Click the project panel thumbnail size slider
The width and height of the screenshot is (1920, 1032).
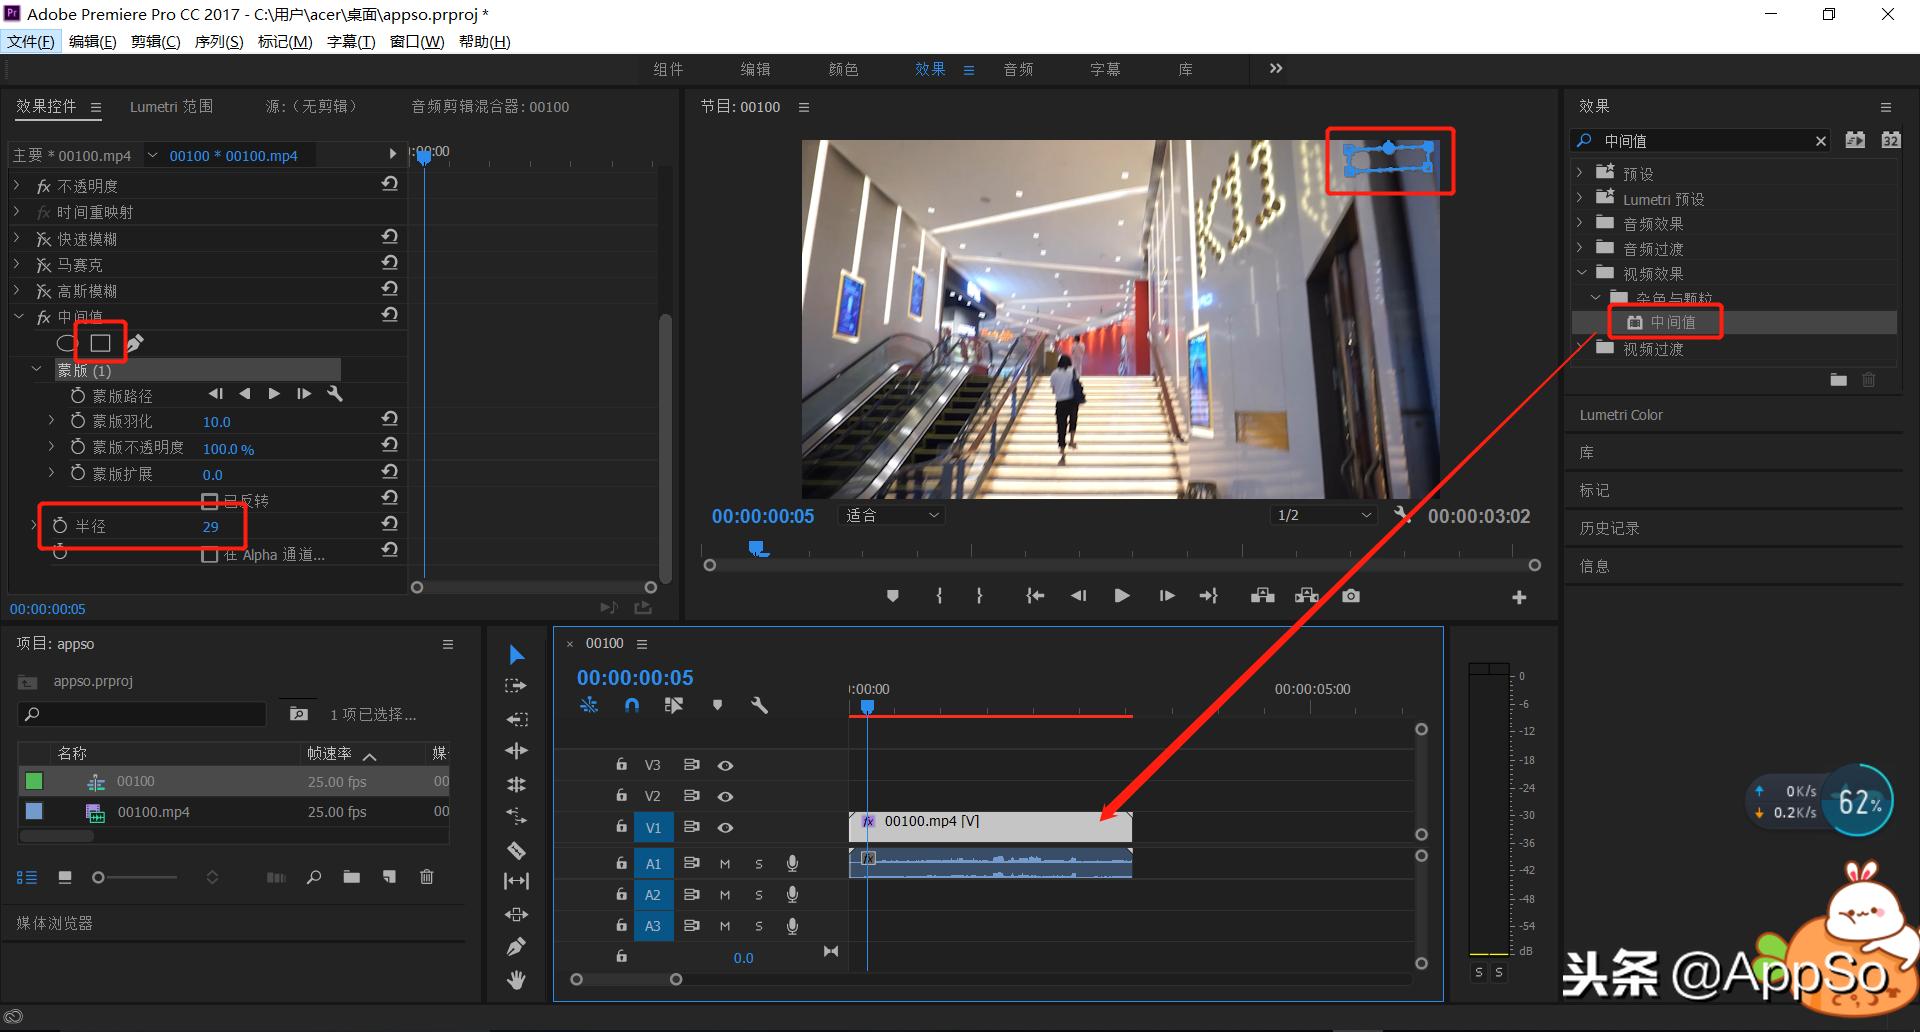98,877
